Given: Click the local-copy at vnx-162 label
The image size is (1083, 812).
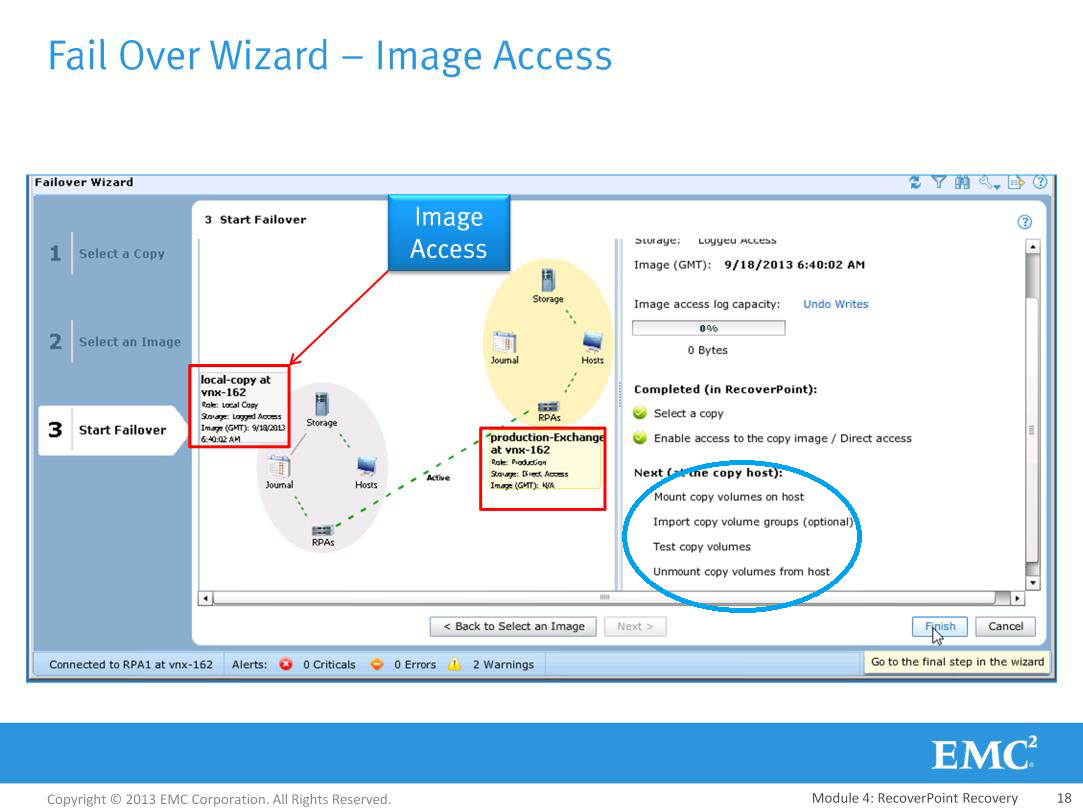Looking at the screenshot, I should pyautogui.click(x=236, y=385).
